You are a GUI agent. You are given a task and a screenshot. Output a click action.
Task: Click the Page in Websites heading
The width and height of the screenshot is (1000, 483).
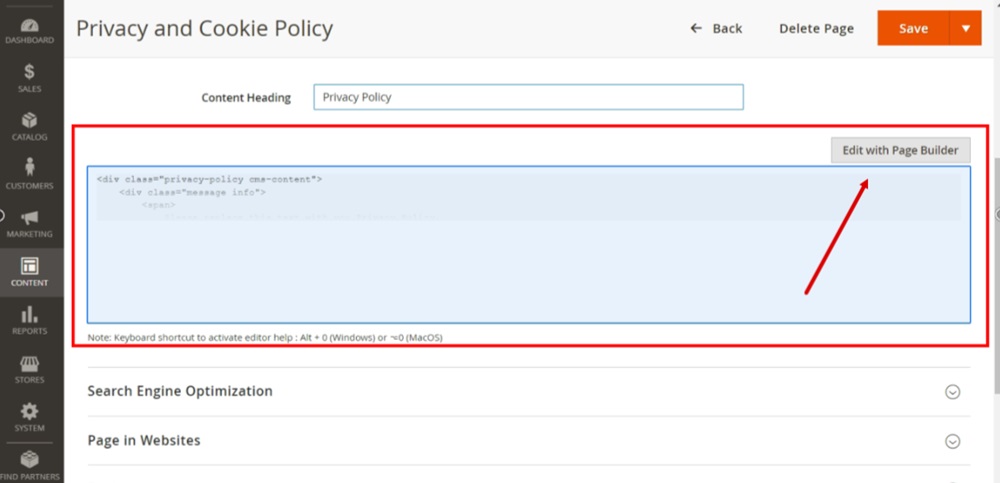143,440
